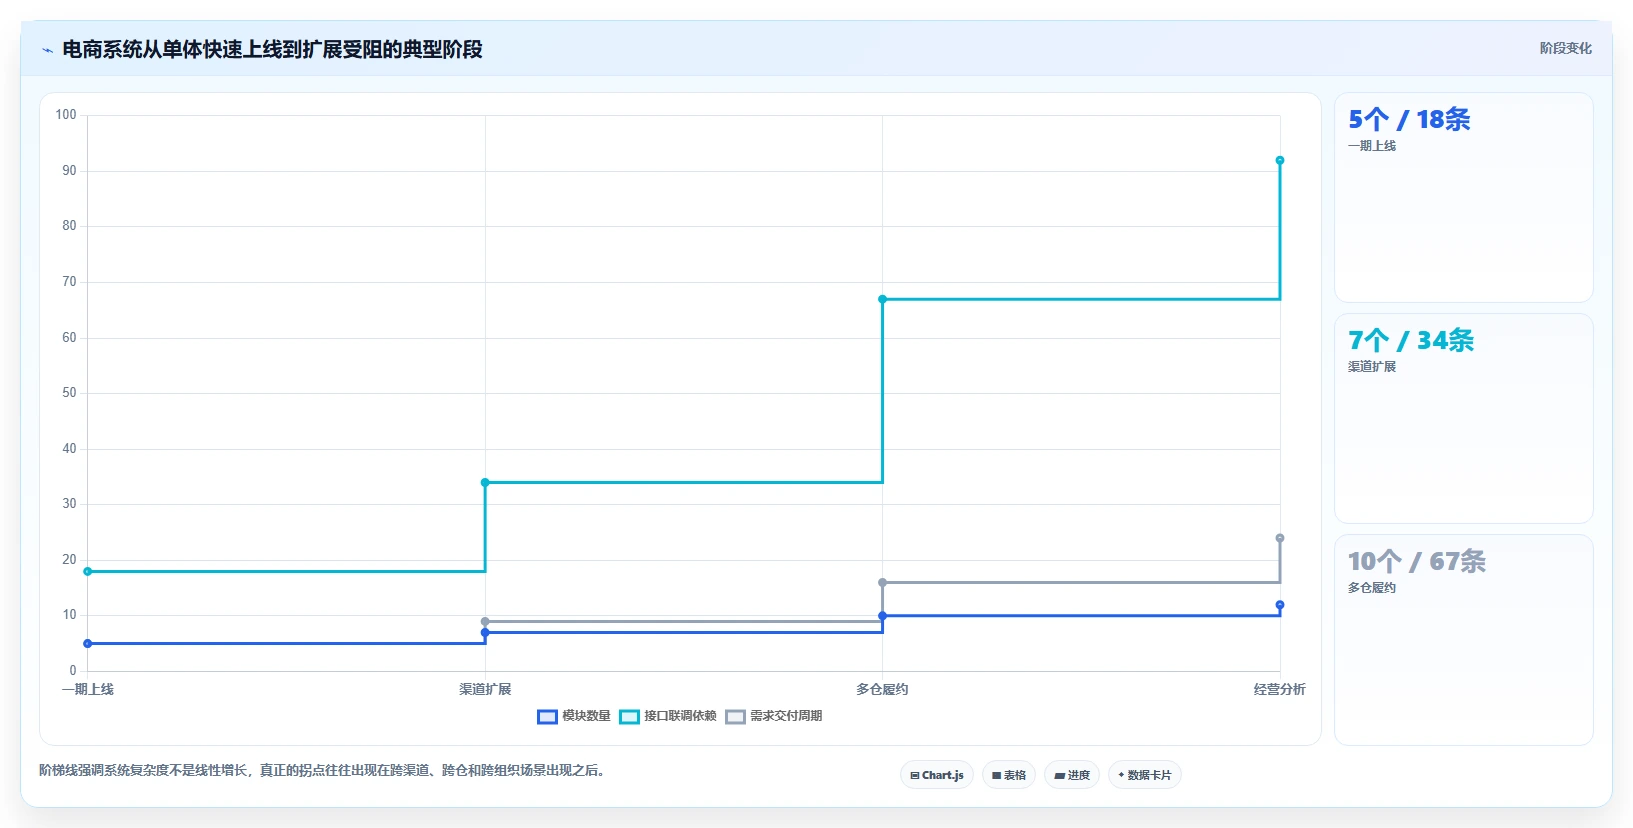Click the 模块数量 legend label

pyautogui.click(x=586, y=716)
